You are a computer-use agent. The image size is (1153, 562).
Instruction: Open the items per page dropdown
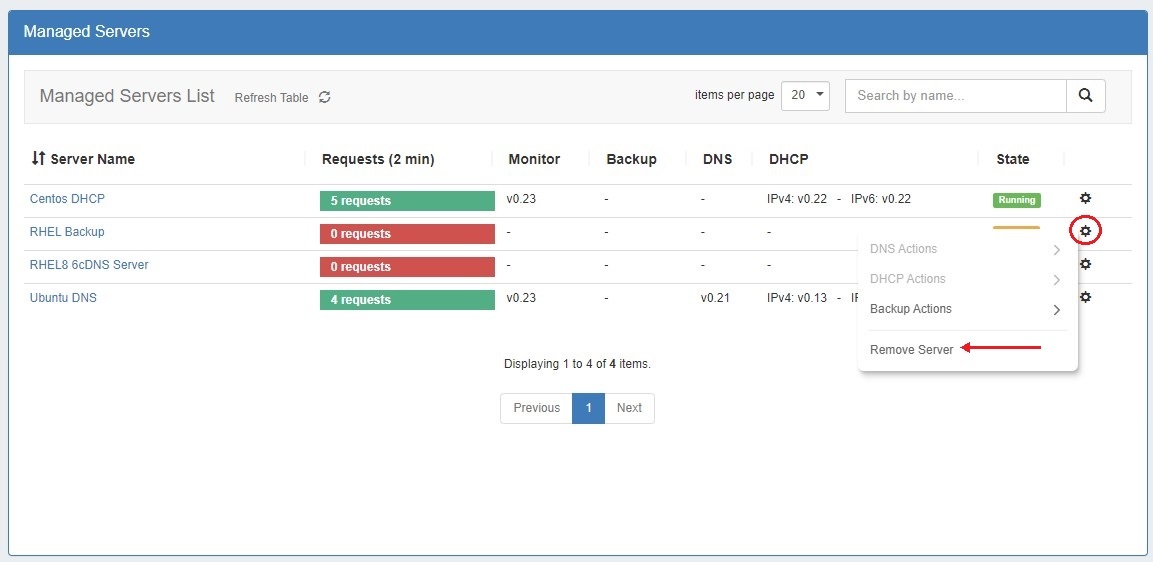[x=804, y=96]
